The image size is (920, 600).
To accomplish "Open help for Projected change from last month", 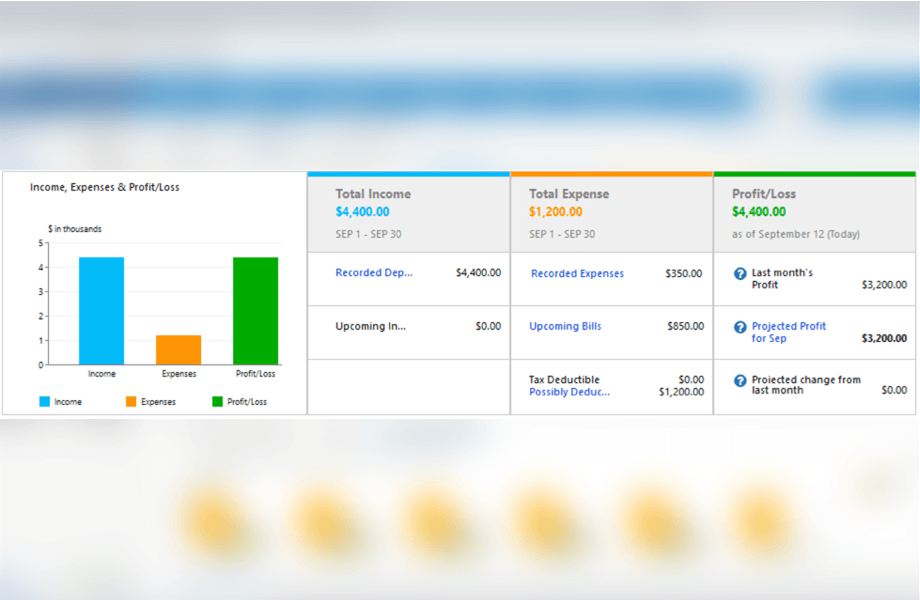I will [x=740, y=381].
